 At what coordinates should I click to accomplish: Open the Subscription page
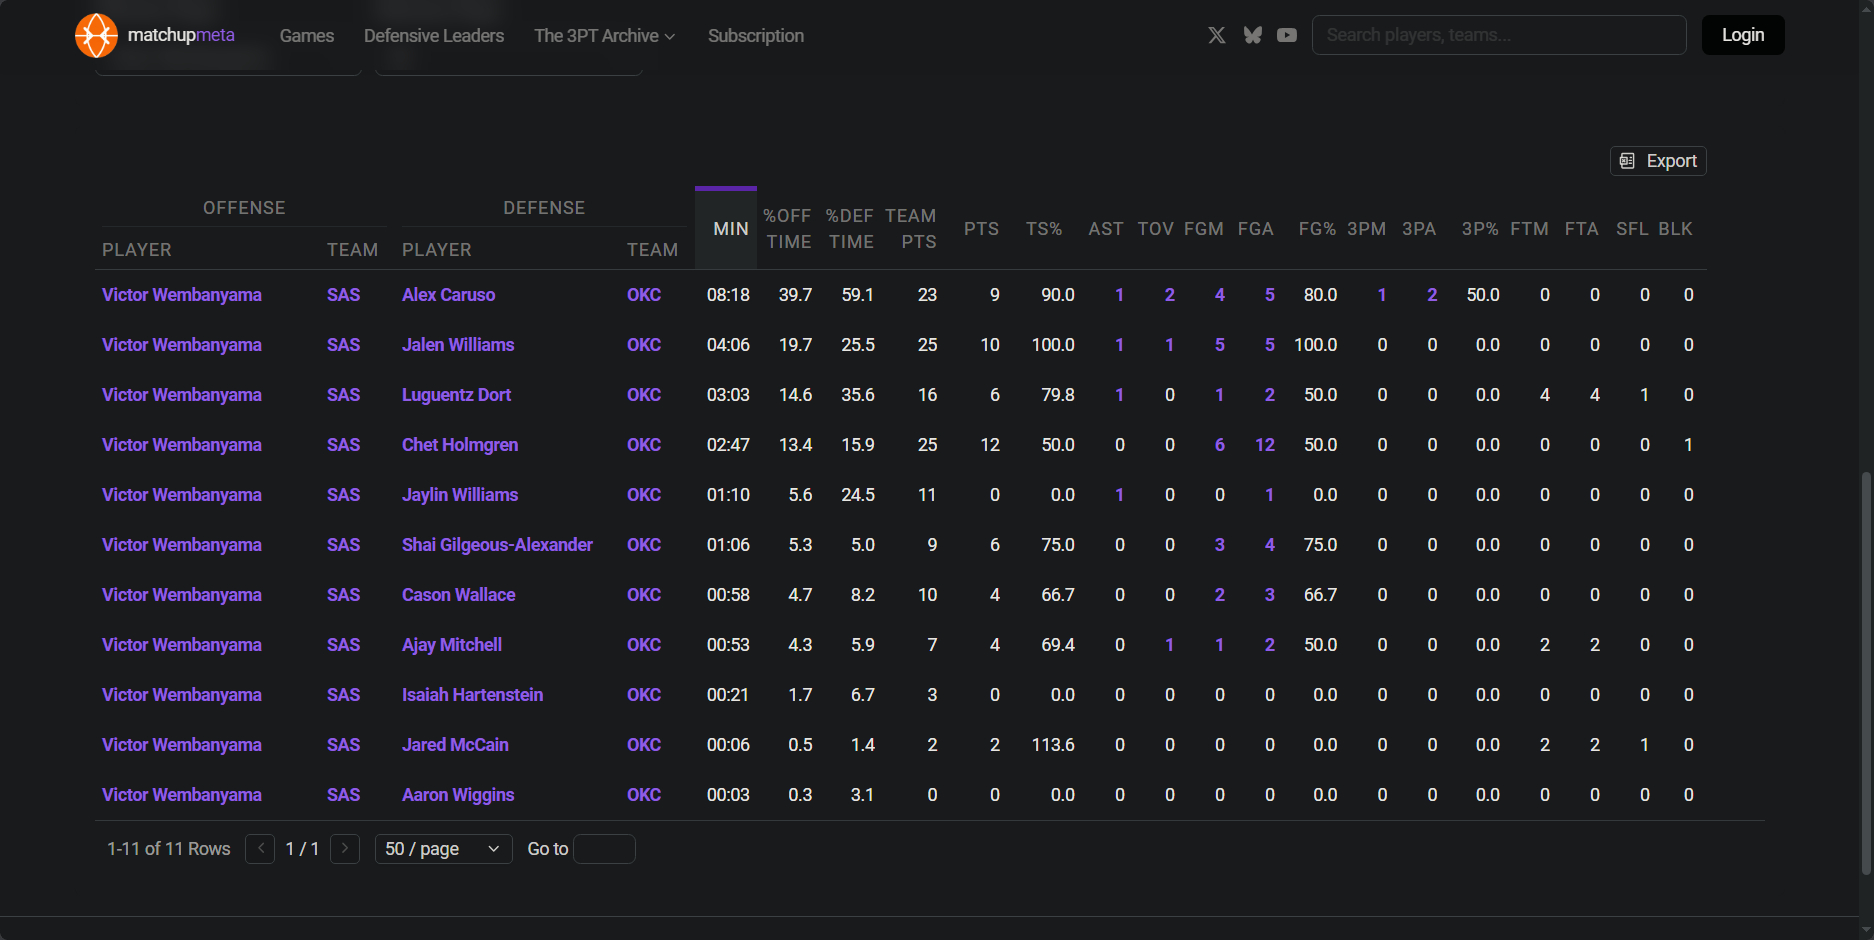[756, 36]
